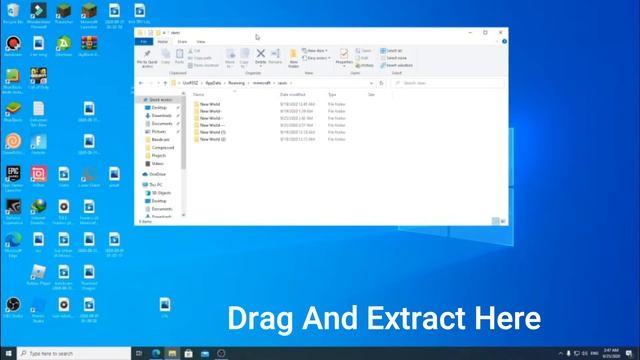Open Microsoft Store from the taskbar
The image size is (640, 360).
coord(188,353)
